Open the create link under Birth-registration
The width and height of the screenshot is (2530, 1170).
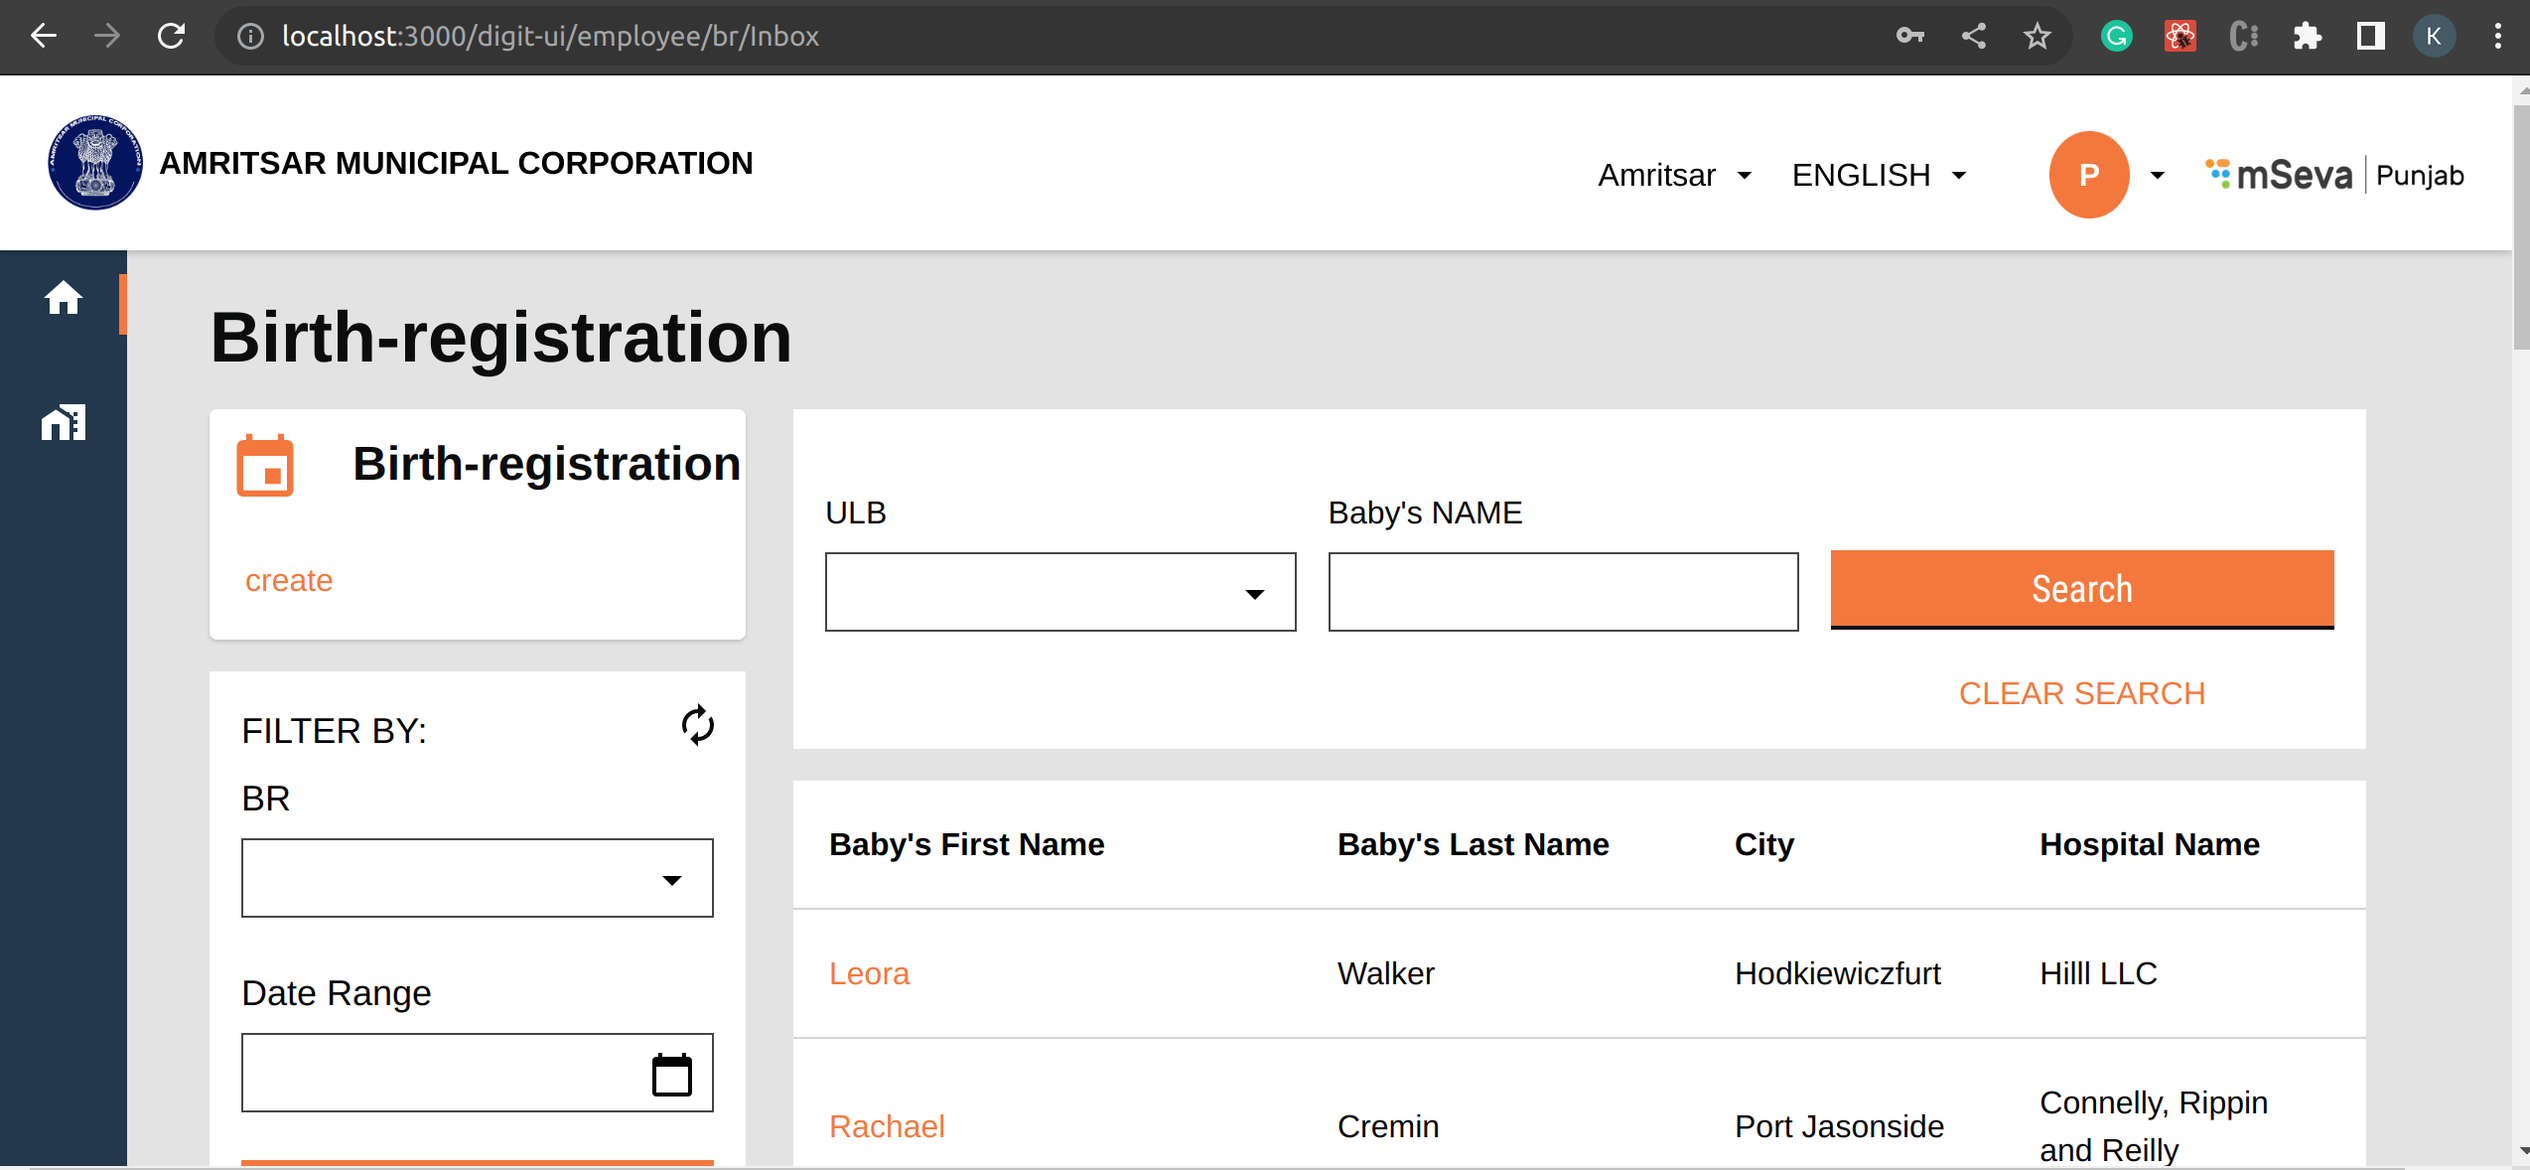[x=288, y=580]
